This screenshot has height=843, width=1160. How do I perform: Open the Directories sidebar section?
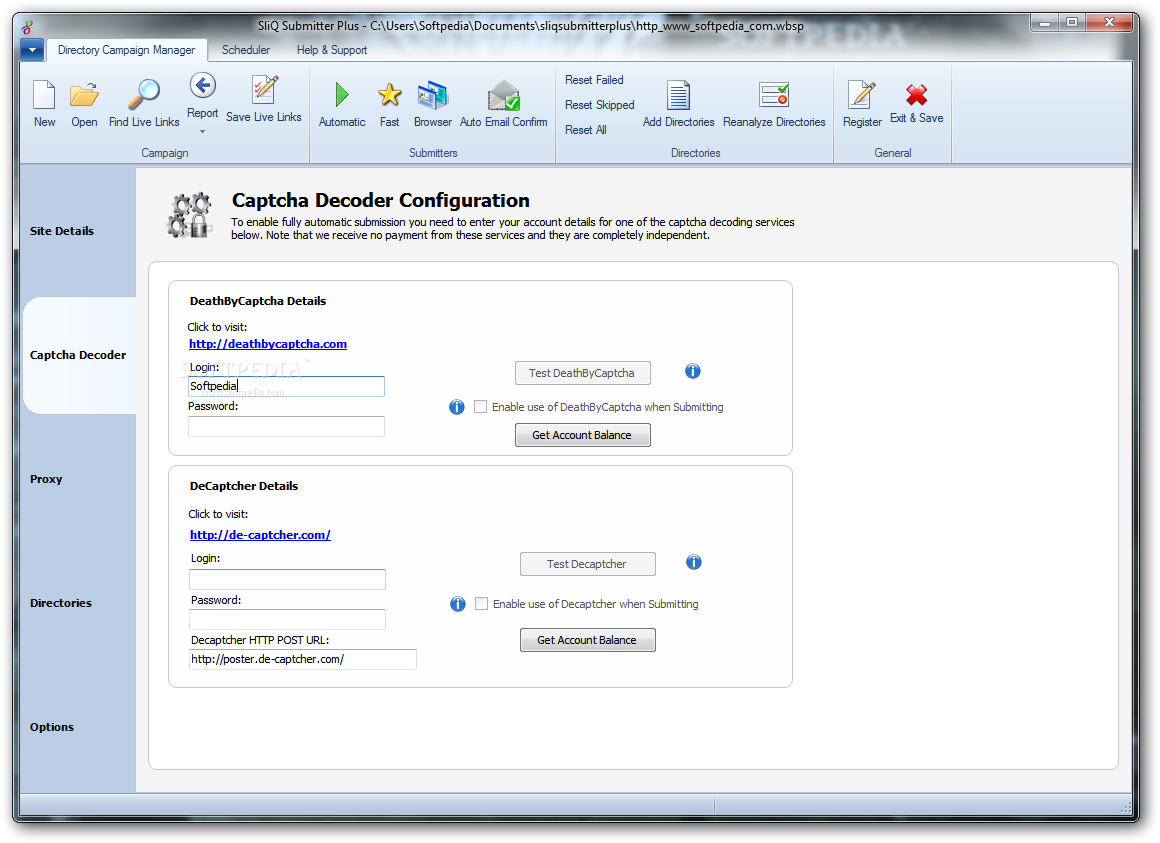[61, 603]
